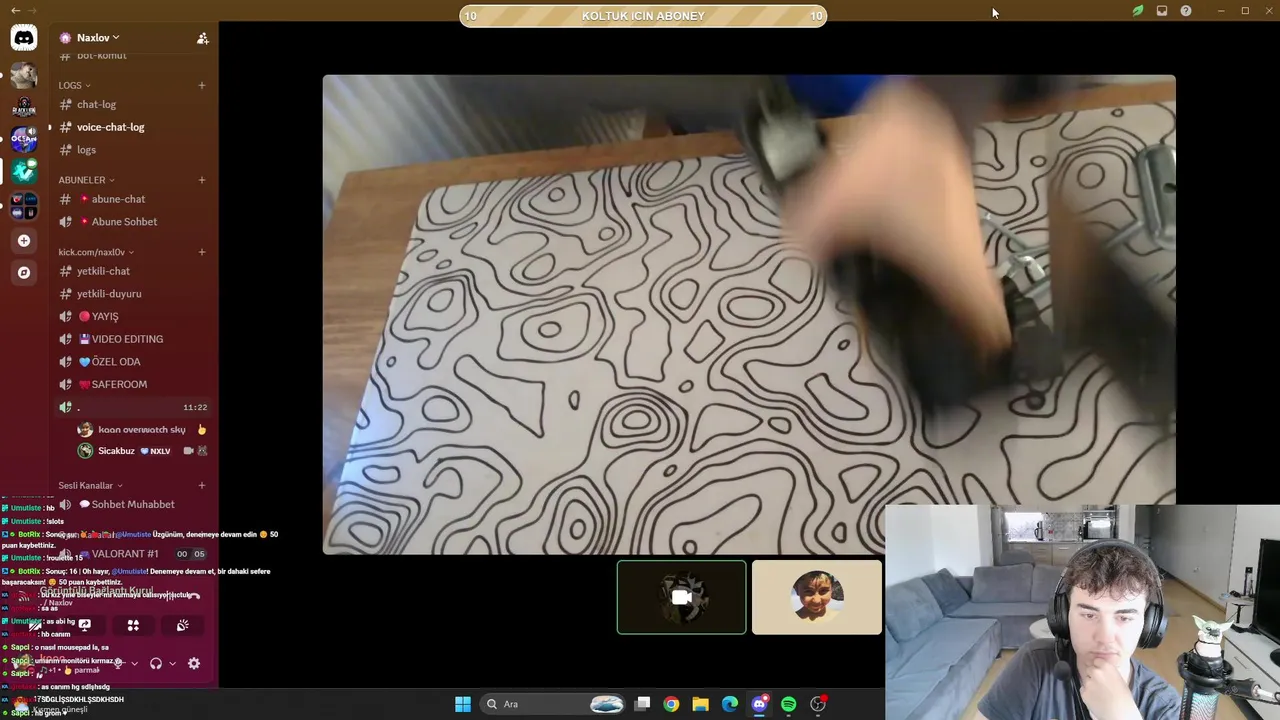Collapse the LOGS category
The height and width of the screenshot is (720, 1280).
(x=74, y=85)
